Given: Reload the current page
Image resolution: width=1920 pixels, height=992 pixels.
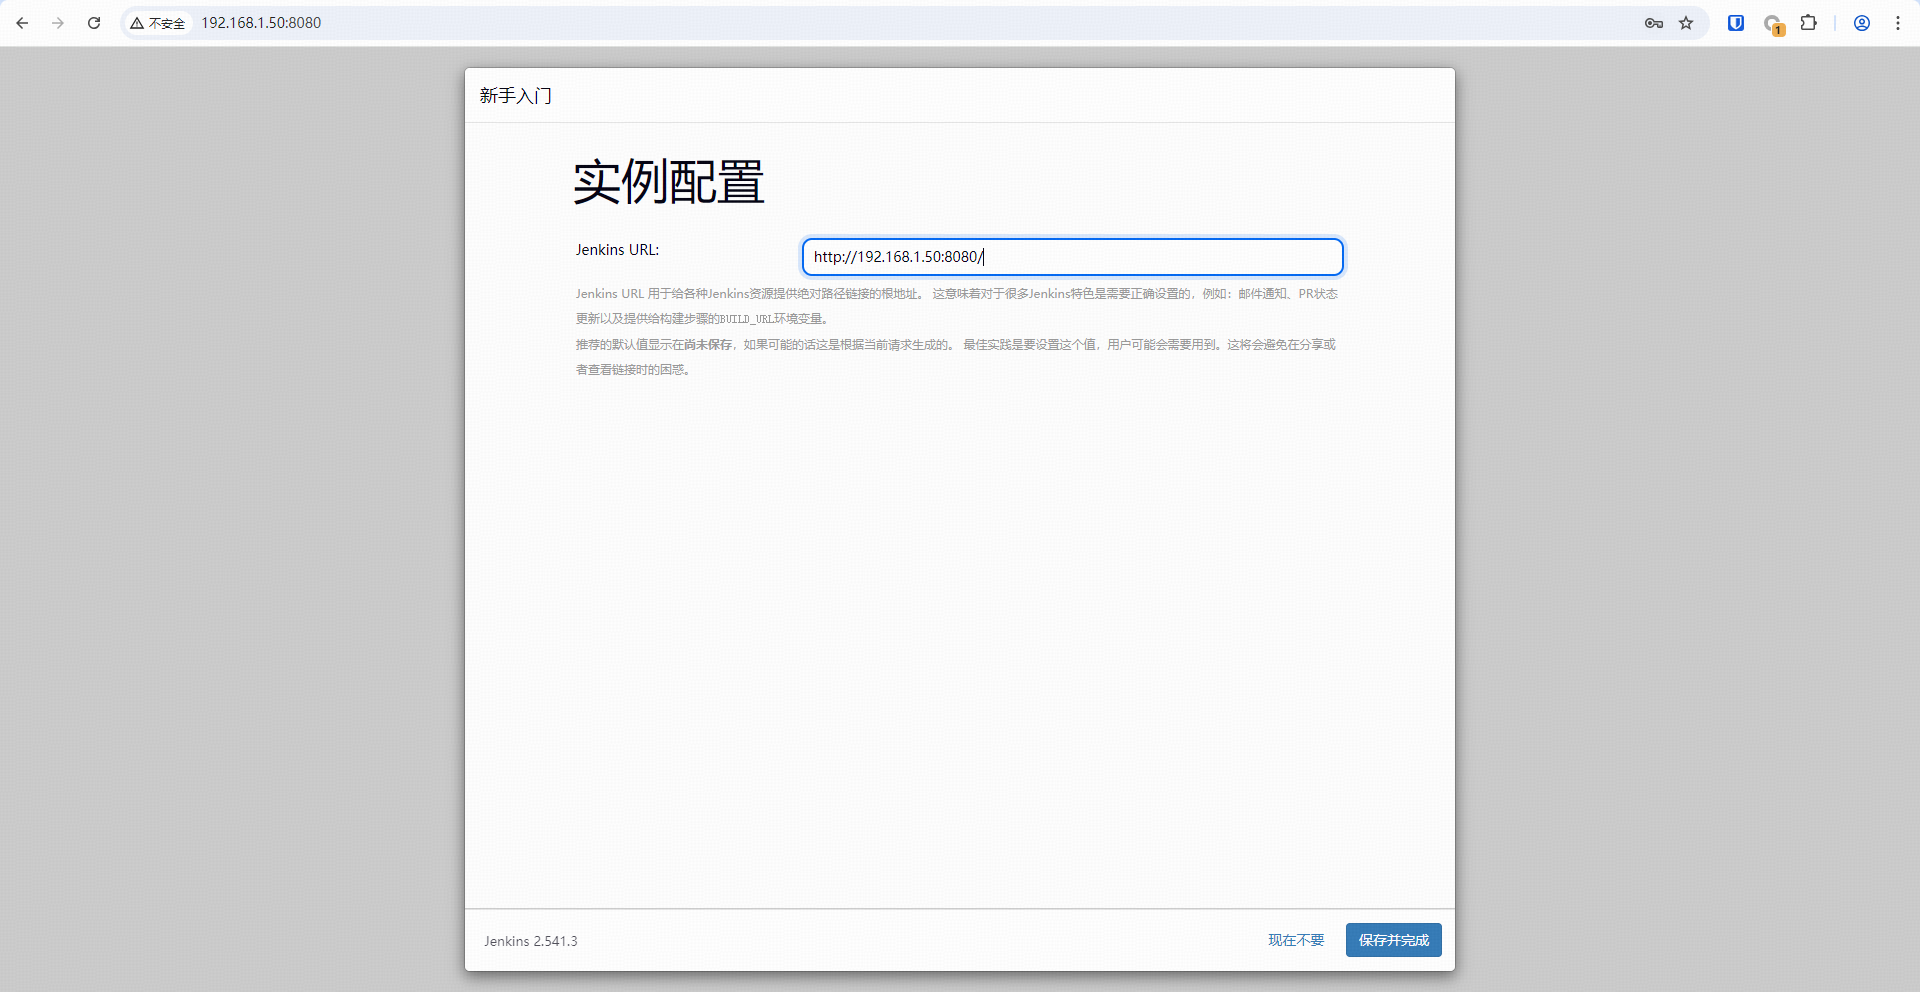Looking at the screenshot, I should coord(94,23).
